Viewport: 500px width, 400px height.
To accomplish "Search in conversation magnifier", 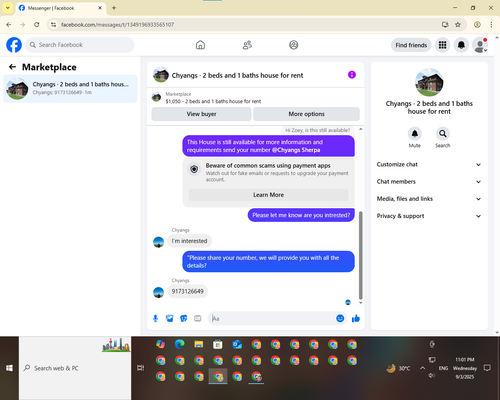I will pos(443,134).
